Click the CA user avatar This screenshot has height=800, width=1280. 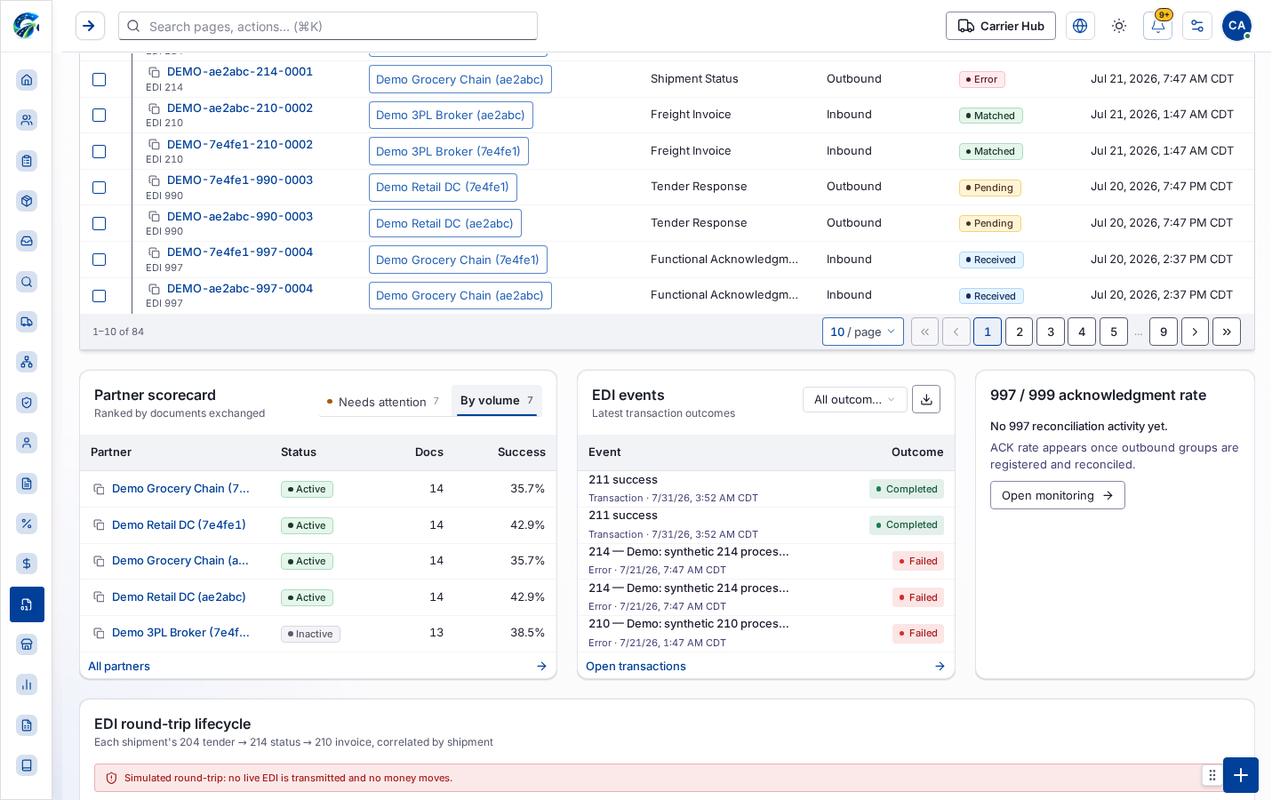(1236, 26)
